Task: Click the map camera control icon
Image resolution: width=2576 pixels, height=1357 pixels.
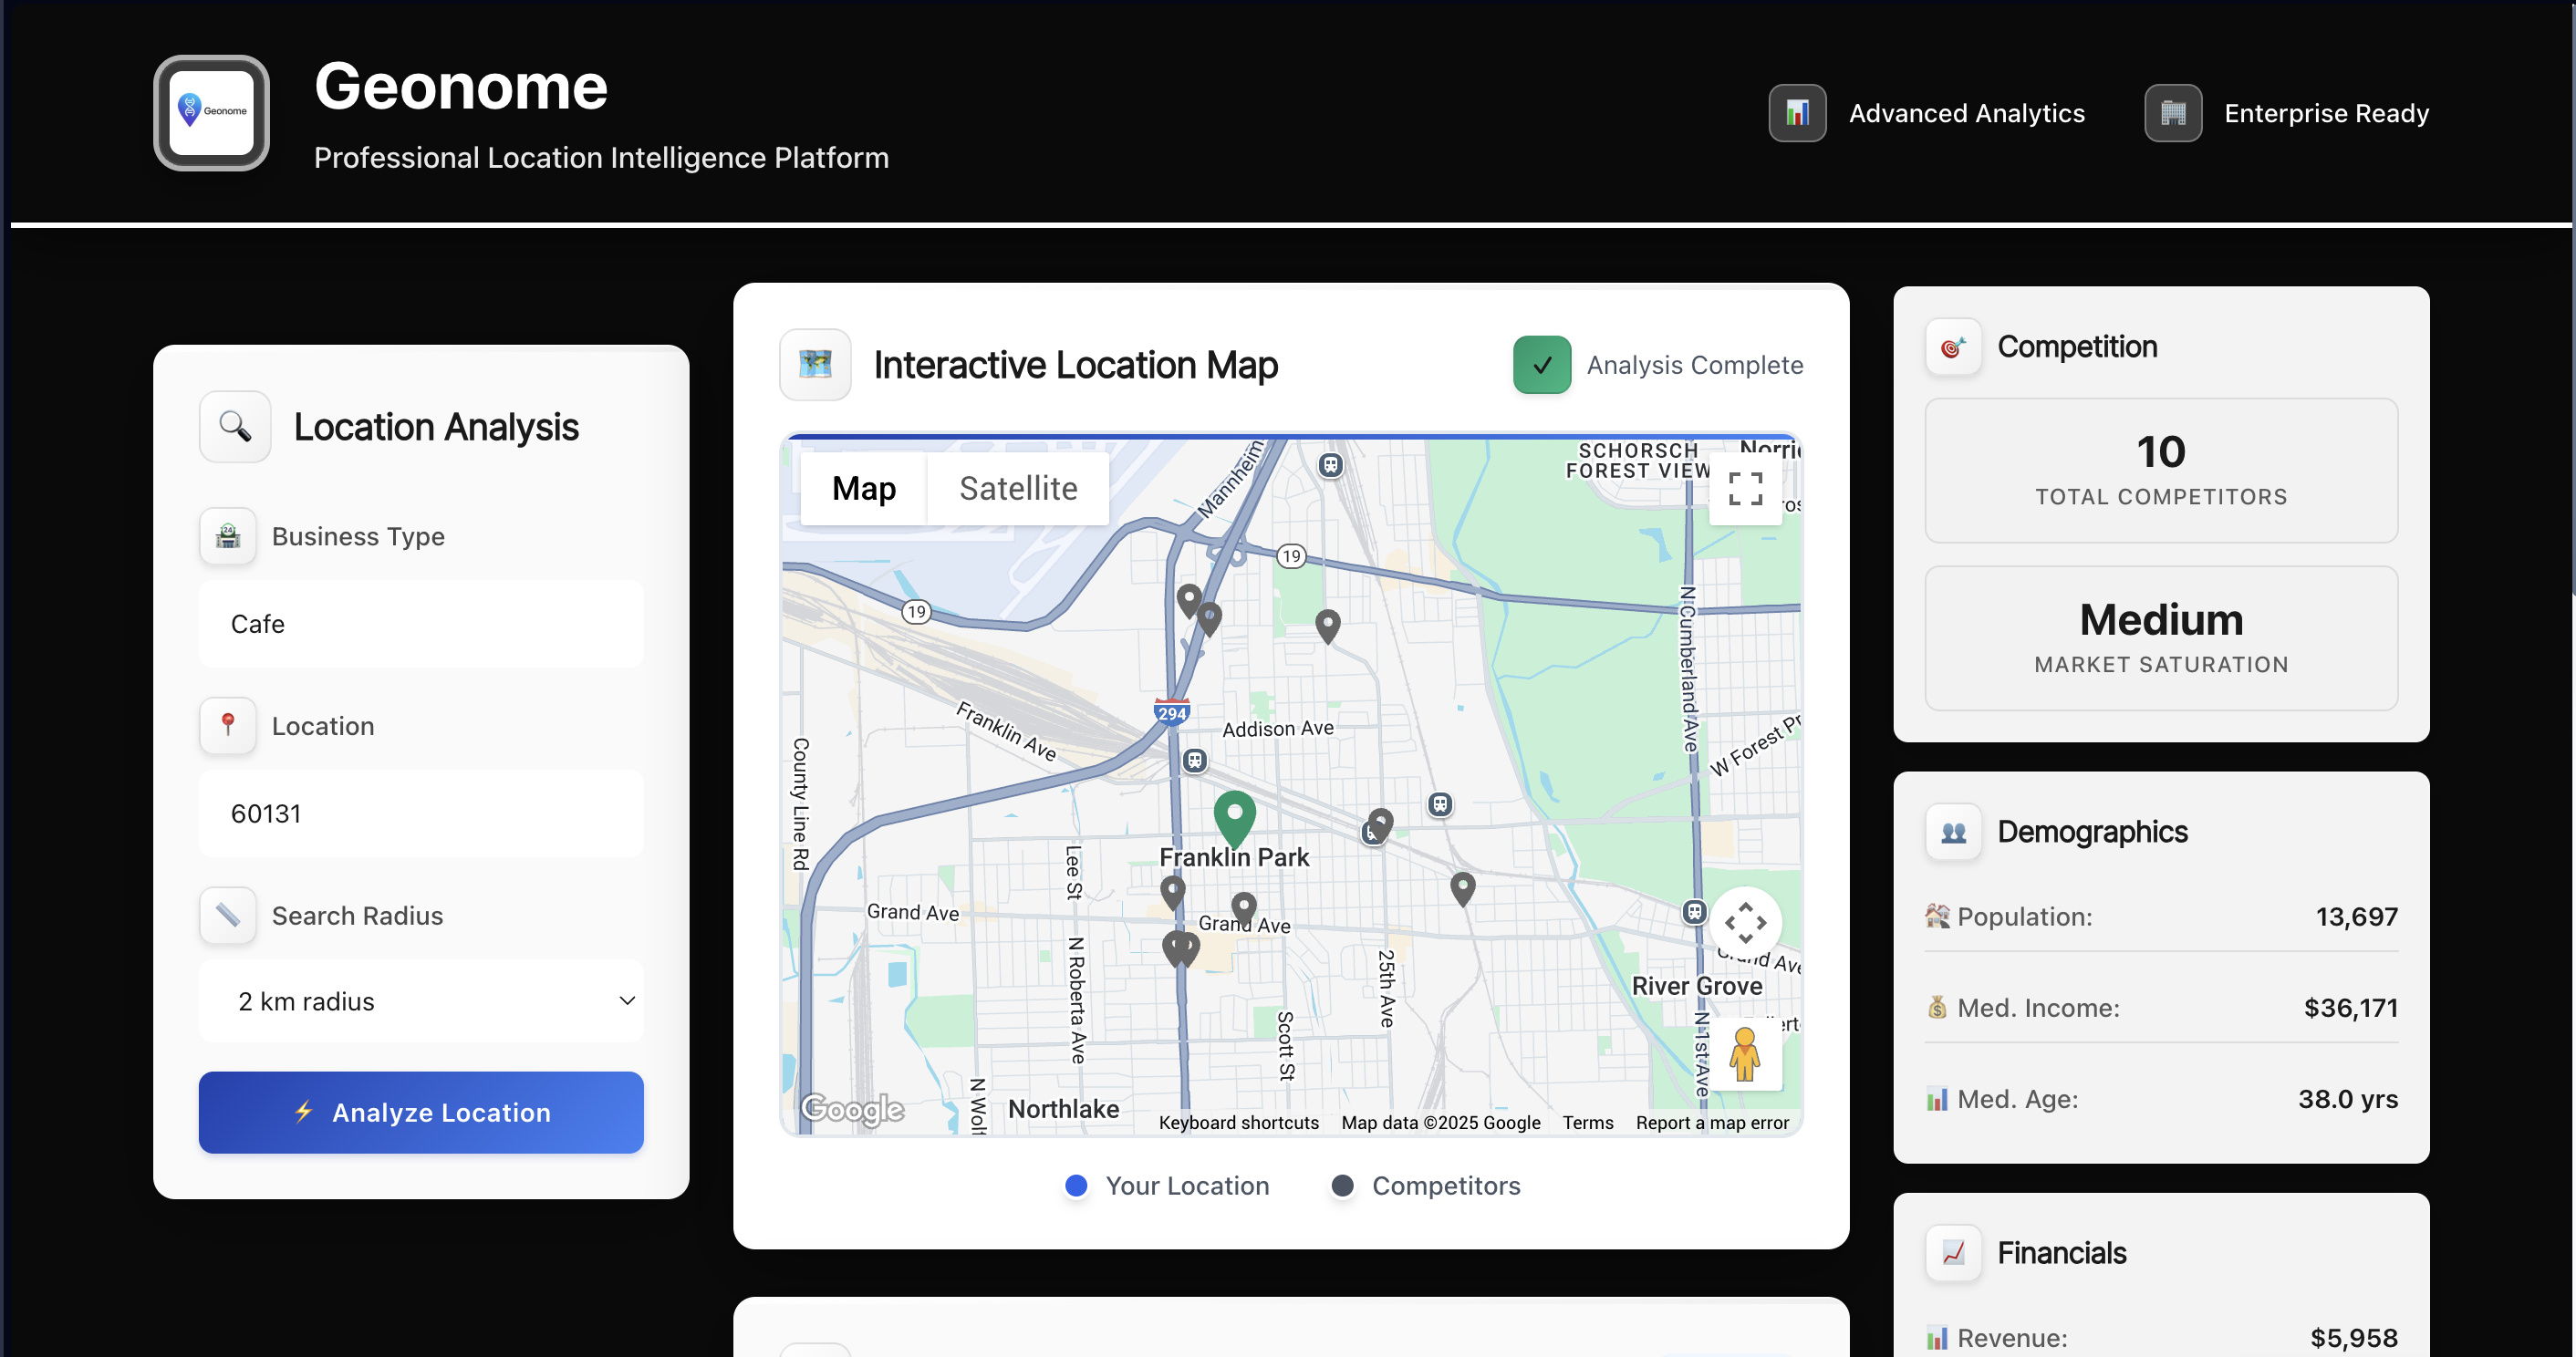Action: [x=1745, y=922]
